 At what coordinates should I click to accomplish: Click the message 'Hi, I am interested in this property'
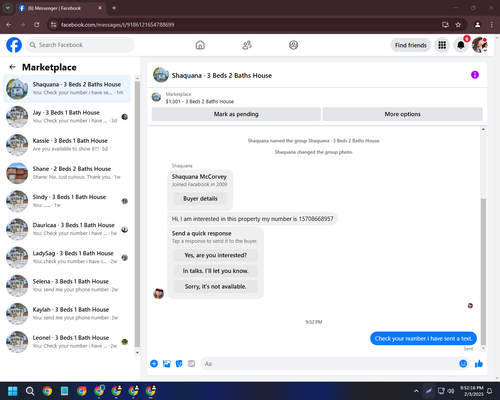pos(252,219)
